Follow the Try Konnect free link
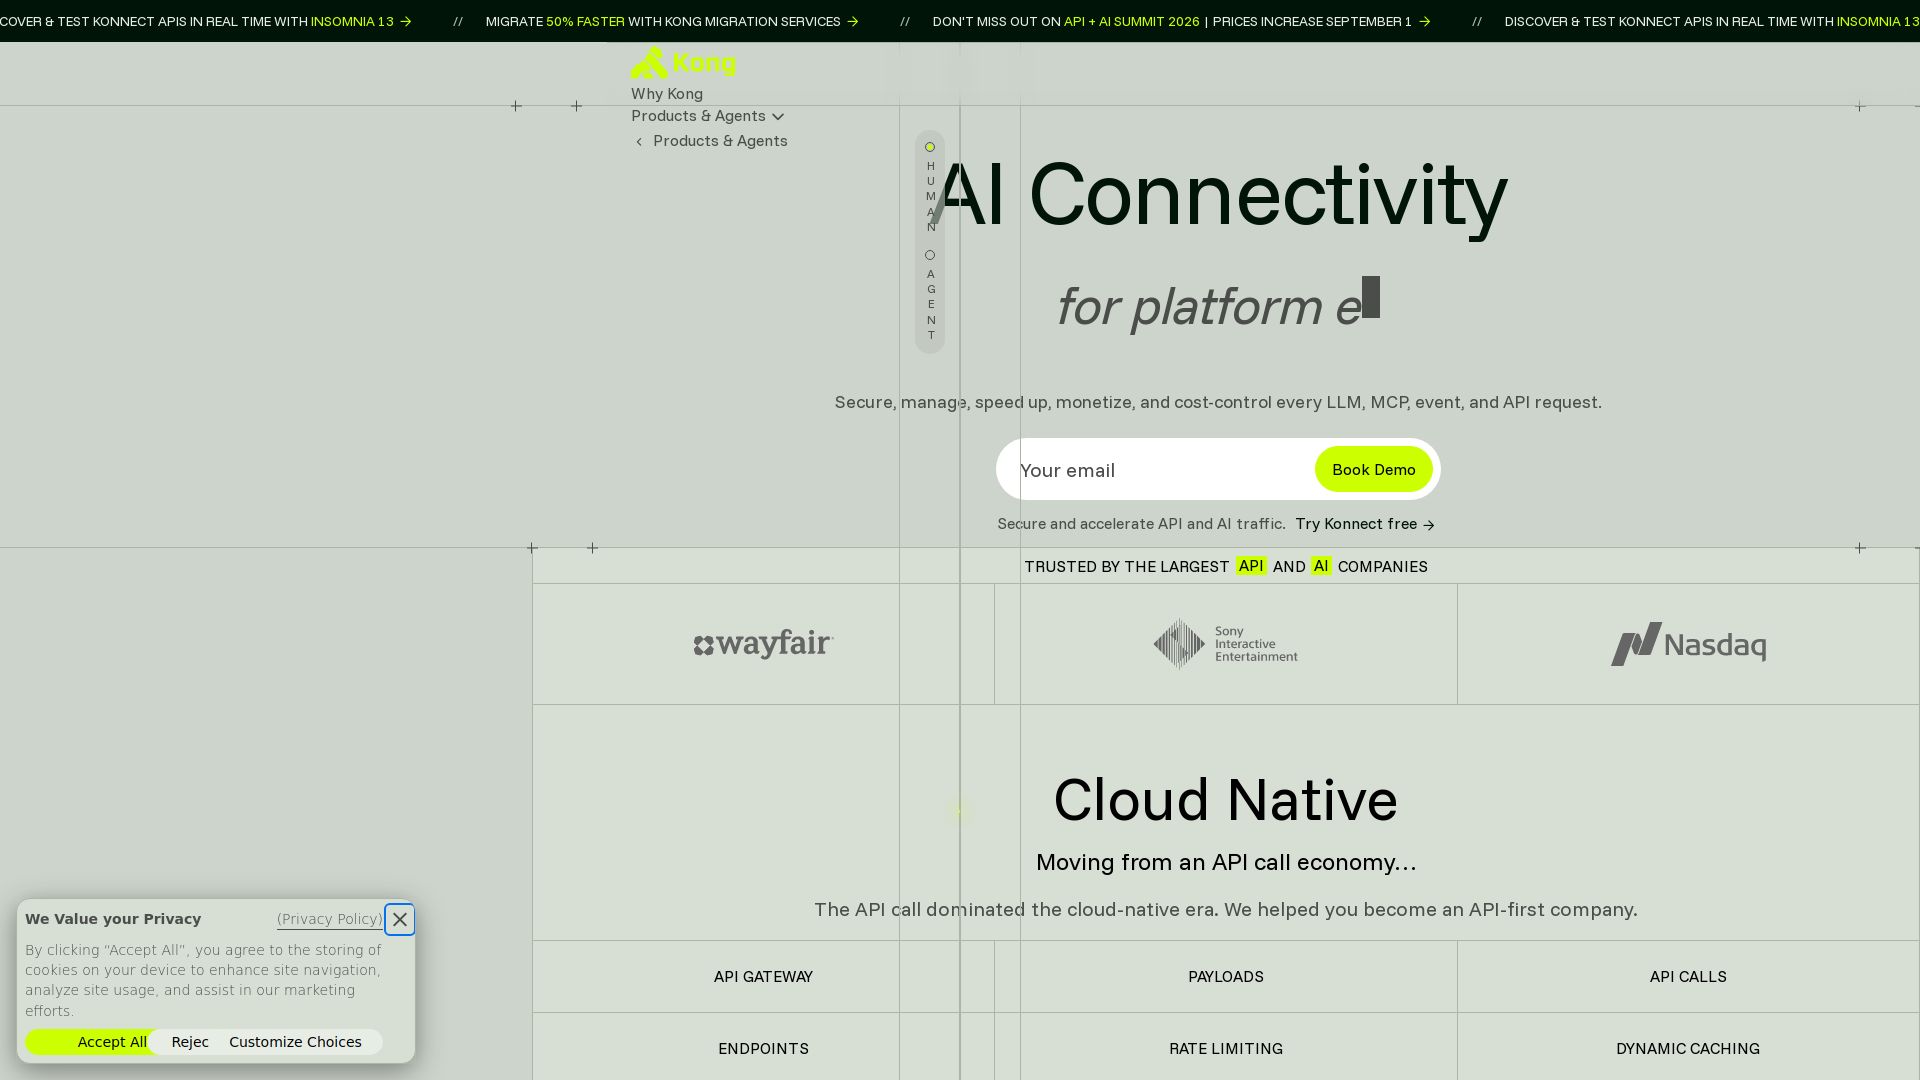This screenshot has height=1080, width=1920. (x=1365, y=524)
